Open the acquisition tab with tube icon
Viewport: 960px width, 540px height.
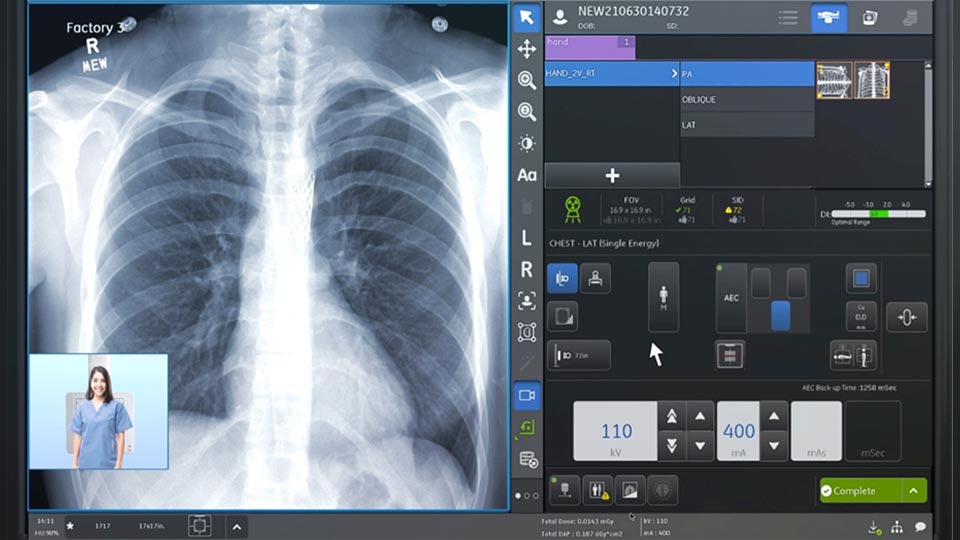[829, 17]
